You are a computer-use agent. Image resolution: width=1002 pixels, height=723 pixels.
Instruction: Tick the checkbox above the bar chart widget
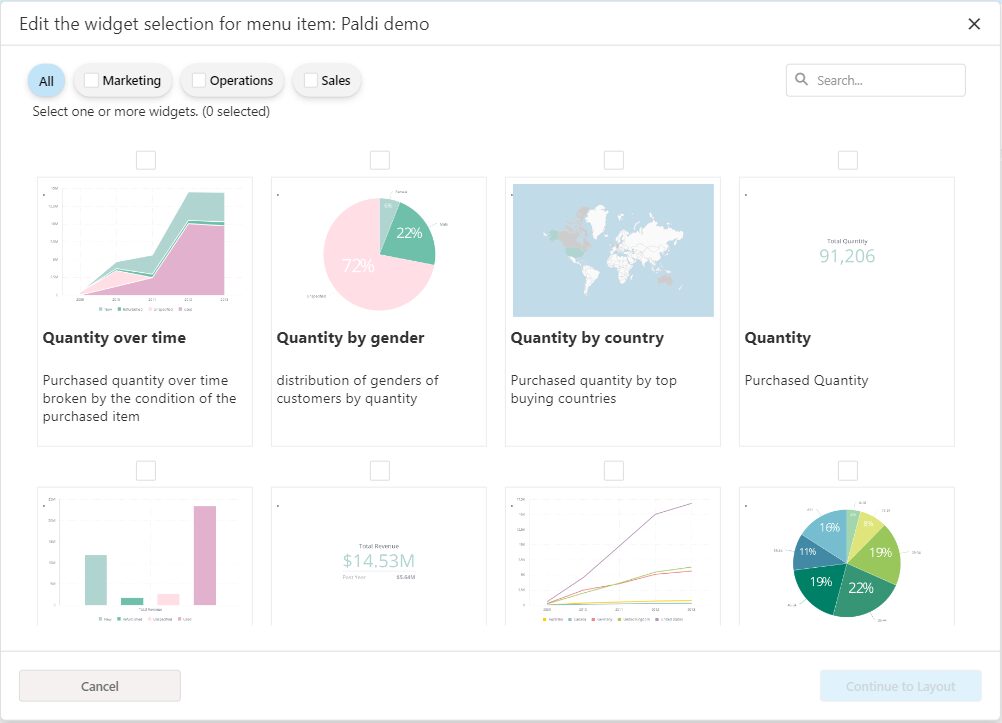144,469
